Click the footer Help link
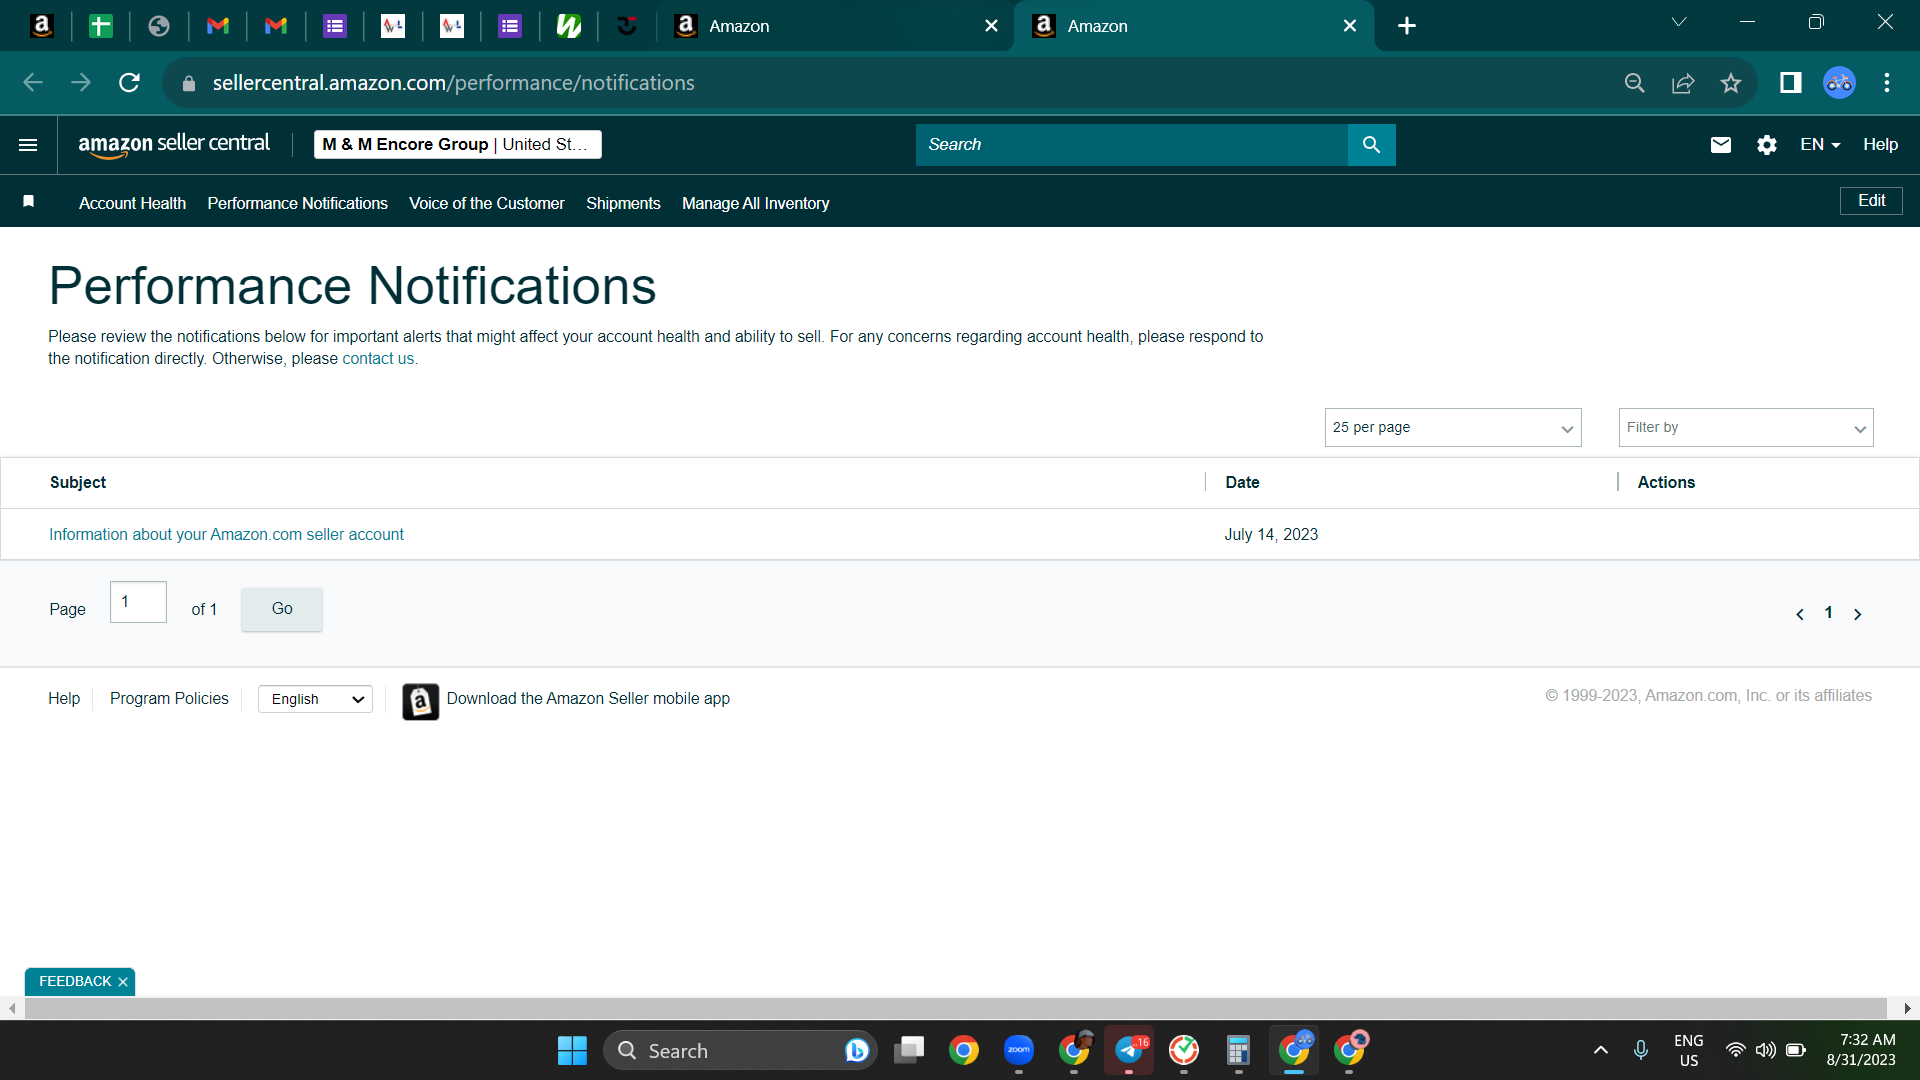 pos(64,699)
